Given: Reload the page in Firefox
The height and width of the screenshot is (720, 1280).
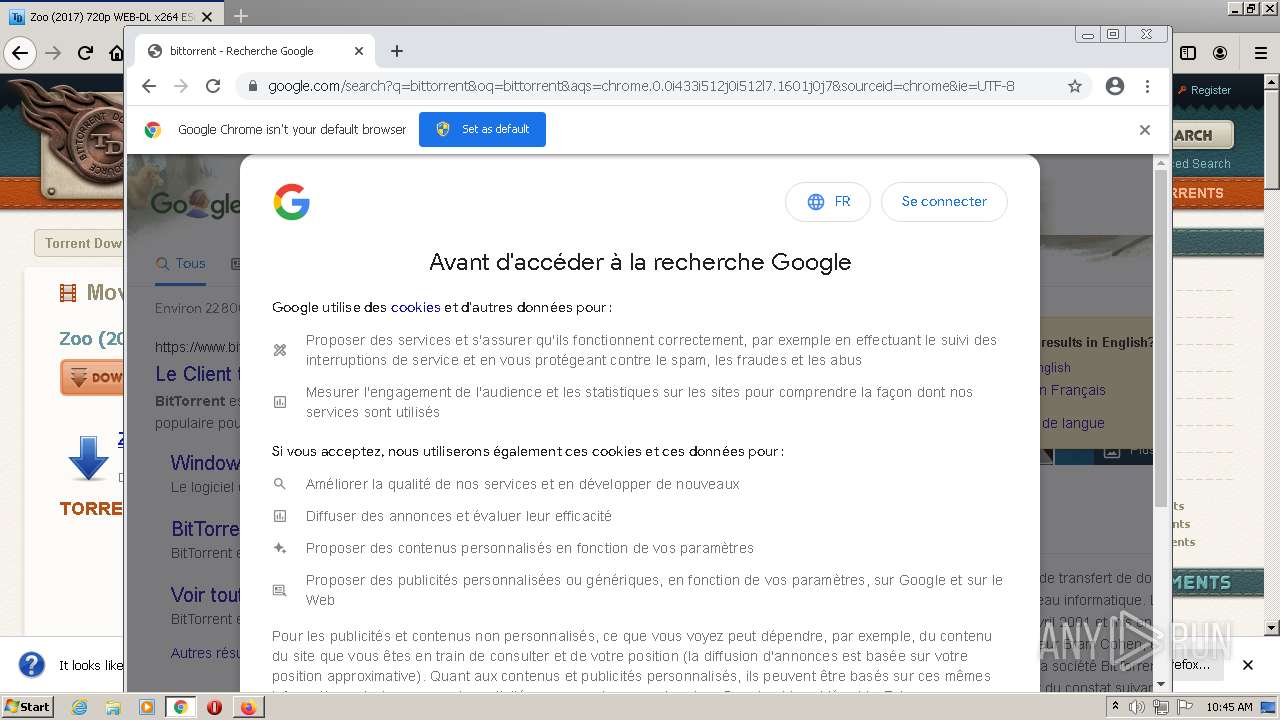Looking at the screenshot, I should [86, 53].
